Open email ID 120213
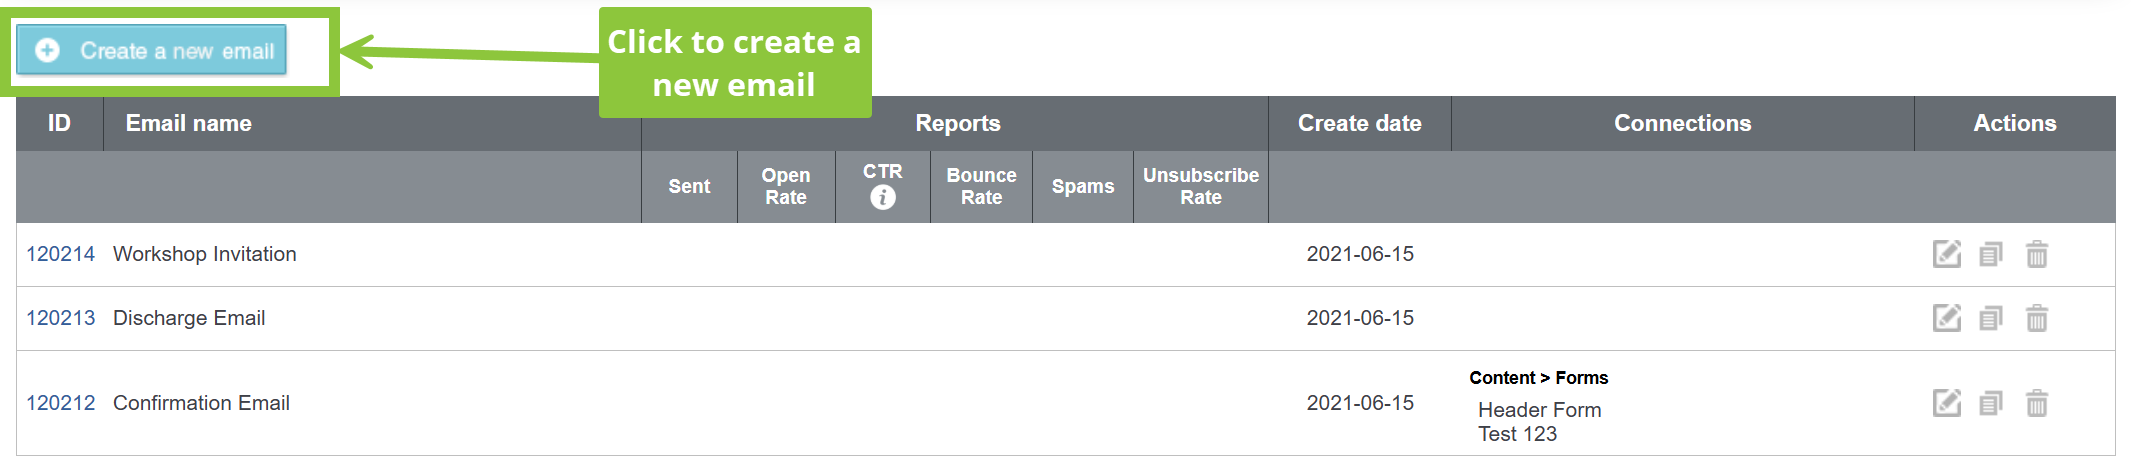Viewport: 2131px width, 476px height. click(60, 318)
